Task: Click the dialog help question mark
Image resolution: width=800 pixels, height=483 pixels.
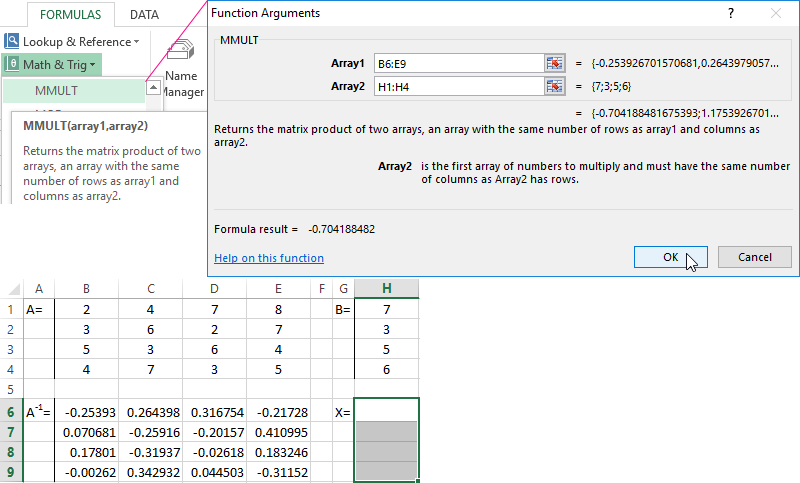Action: pos(731,13)
